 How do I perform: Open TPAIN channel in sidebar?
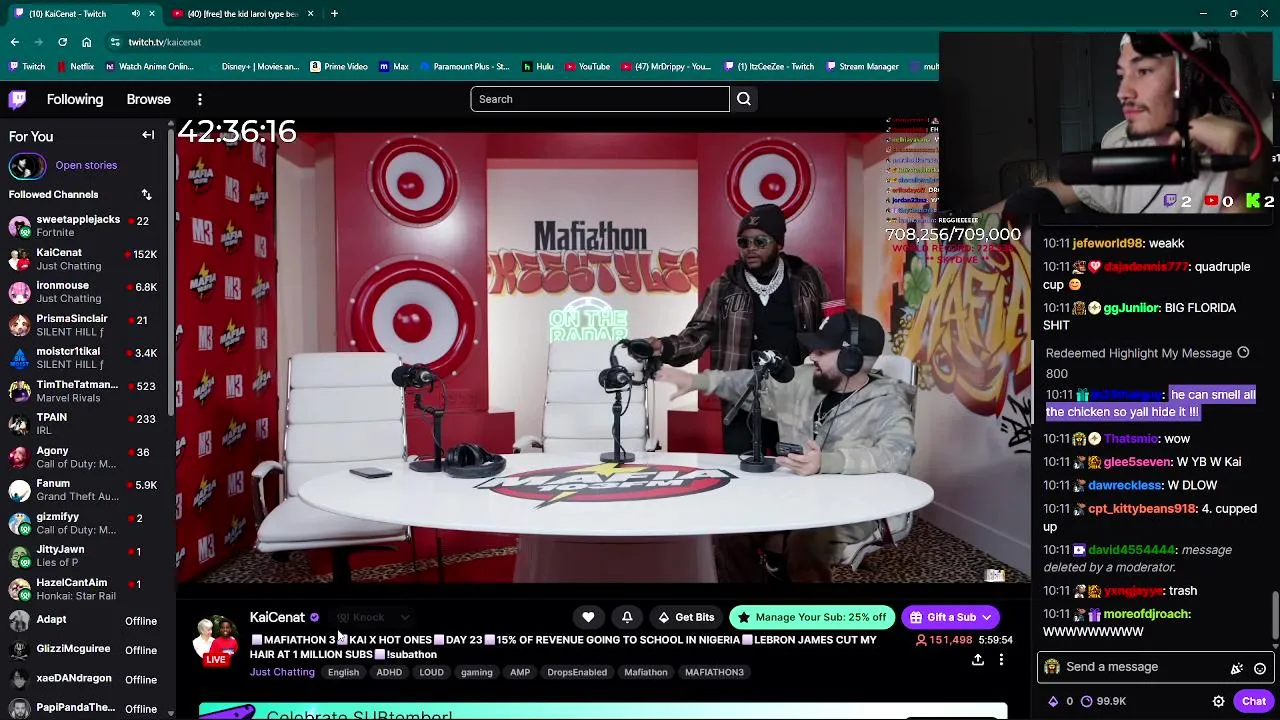[x=84, y=424]
